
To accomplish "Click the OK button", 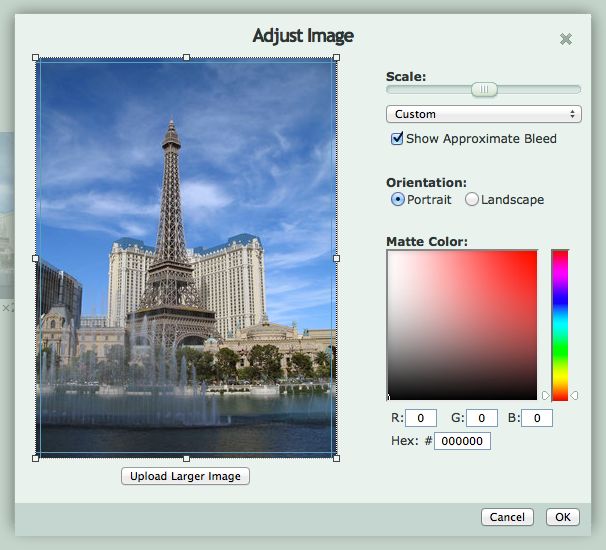I will pyautogui.click(x=563, y=517).
